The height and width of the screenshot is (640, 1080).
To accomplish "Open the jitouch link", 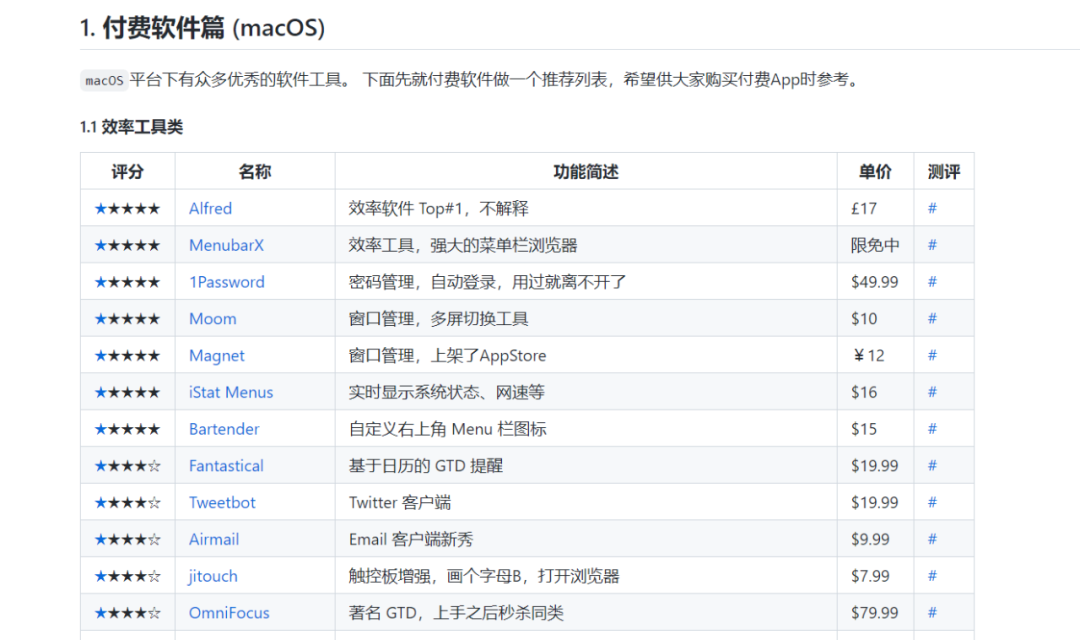I will [x=213, y=576].
